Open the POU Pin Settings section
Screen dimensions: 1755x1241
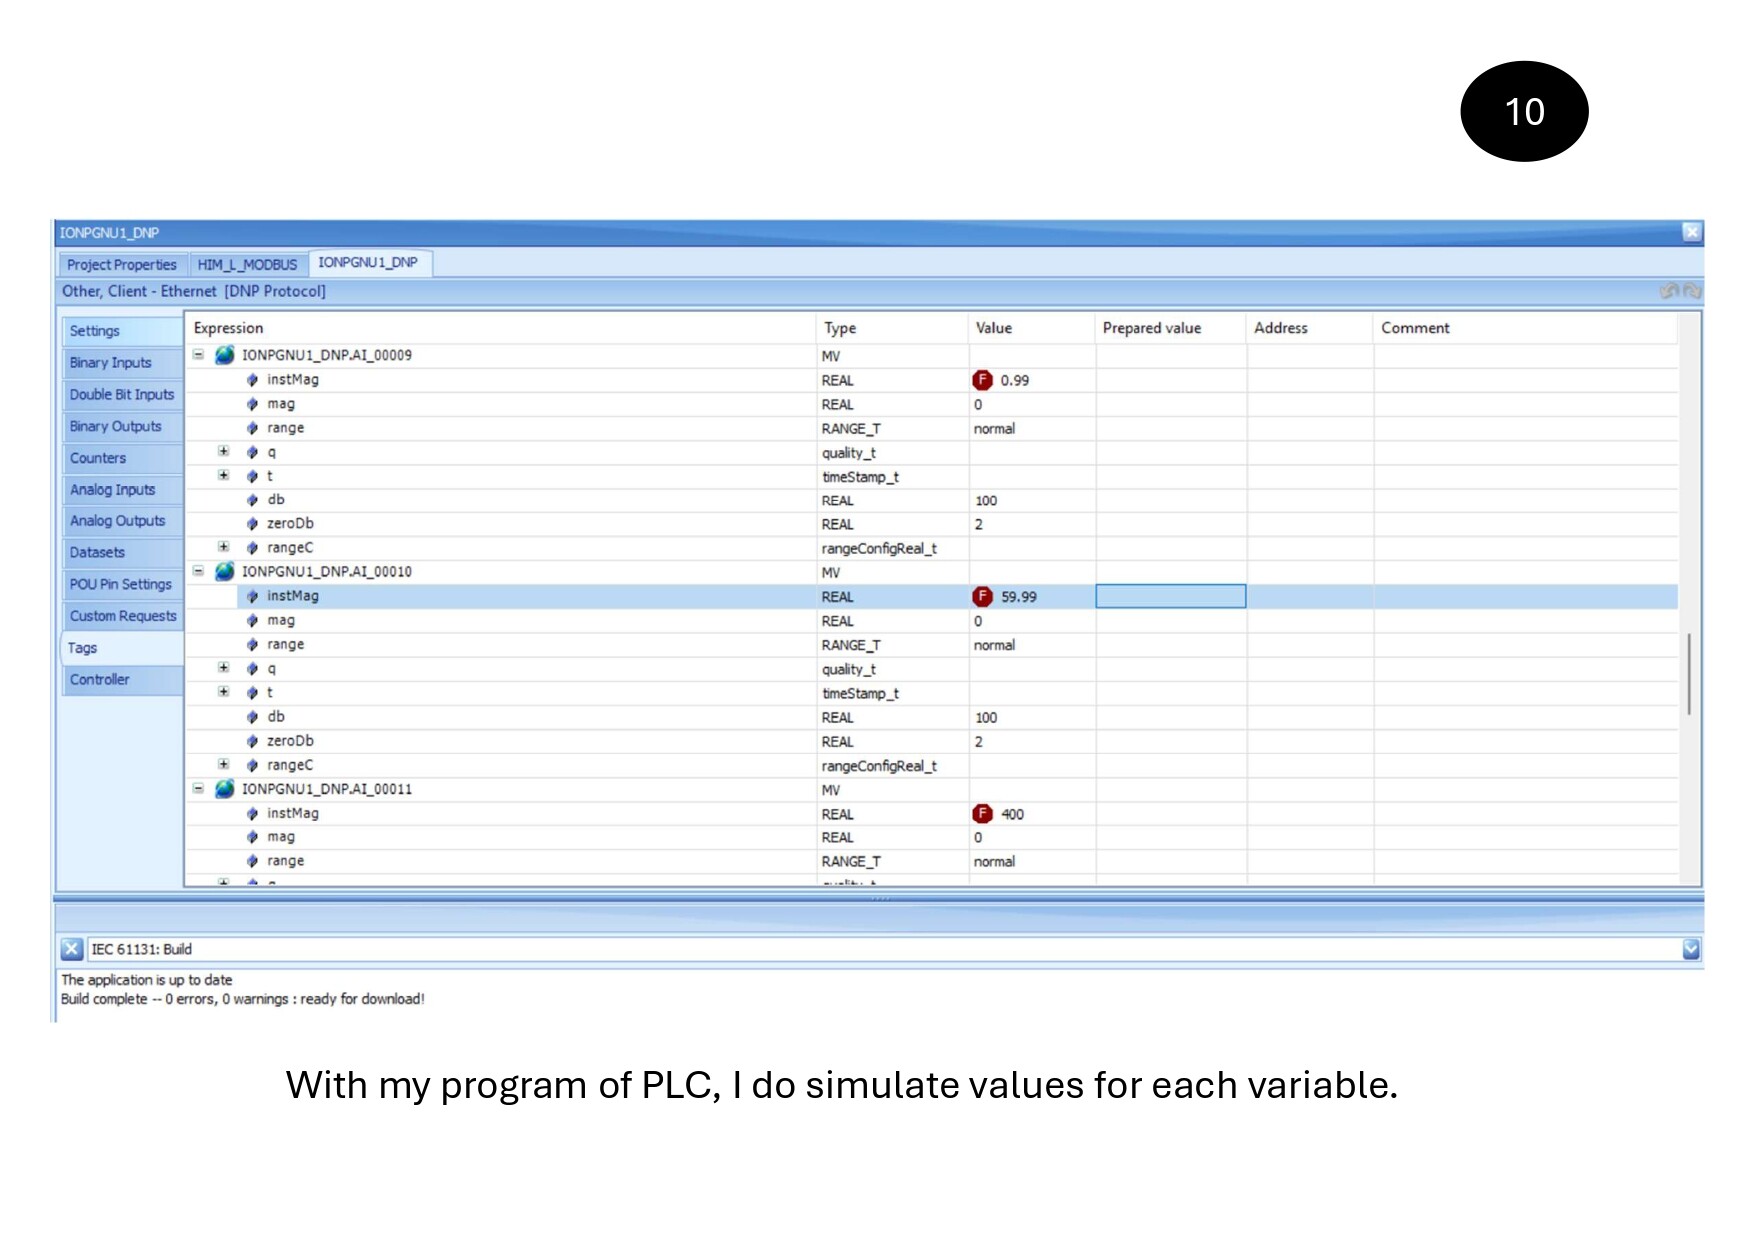click(120, 584)
